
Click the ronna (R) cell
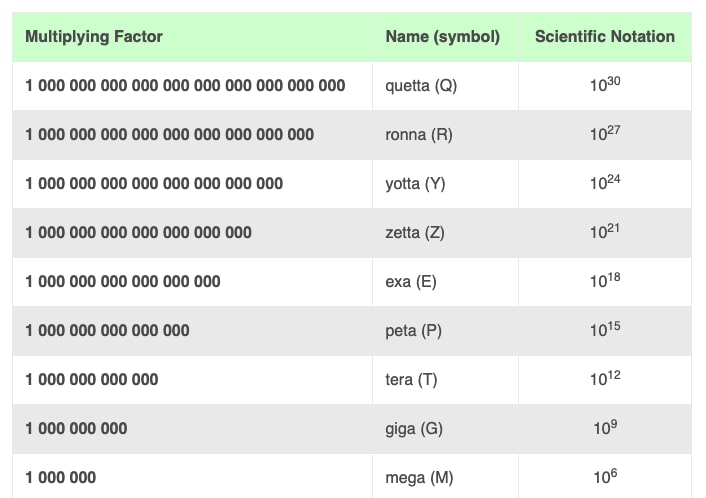coord(419,134)
